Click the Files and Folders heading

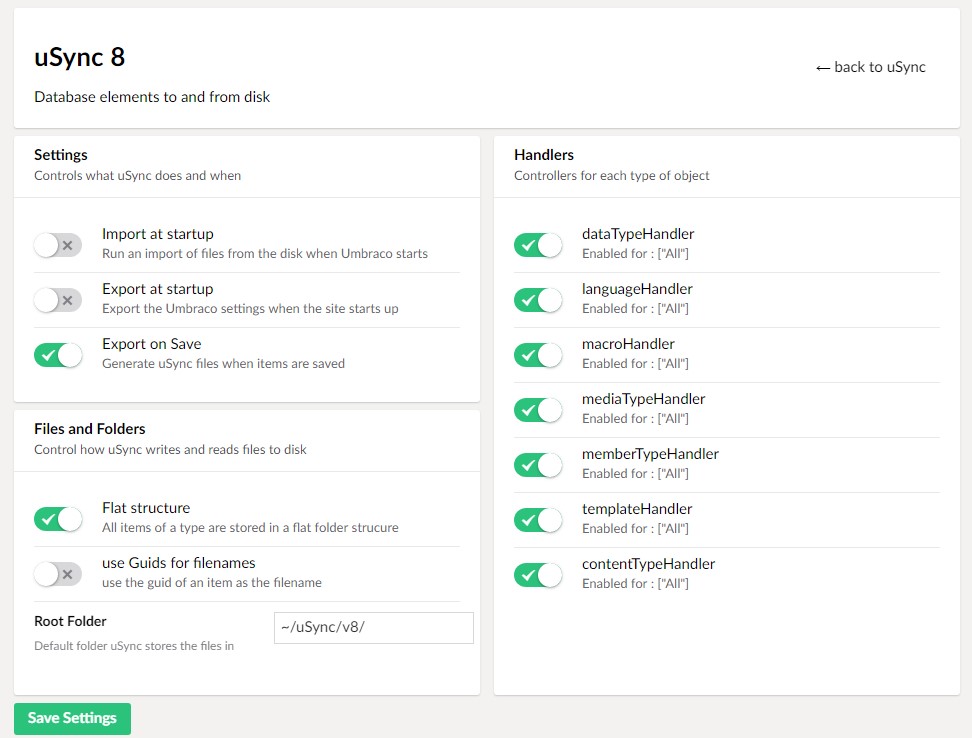(90, 429)
